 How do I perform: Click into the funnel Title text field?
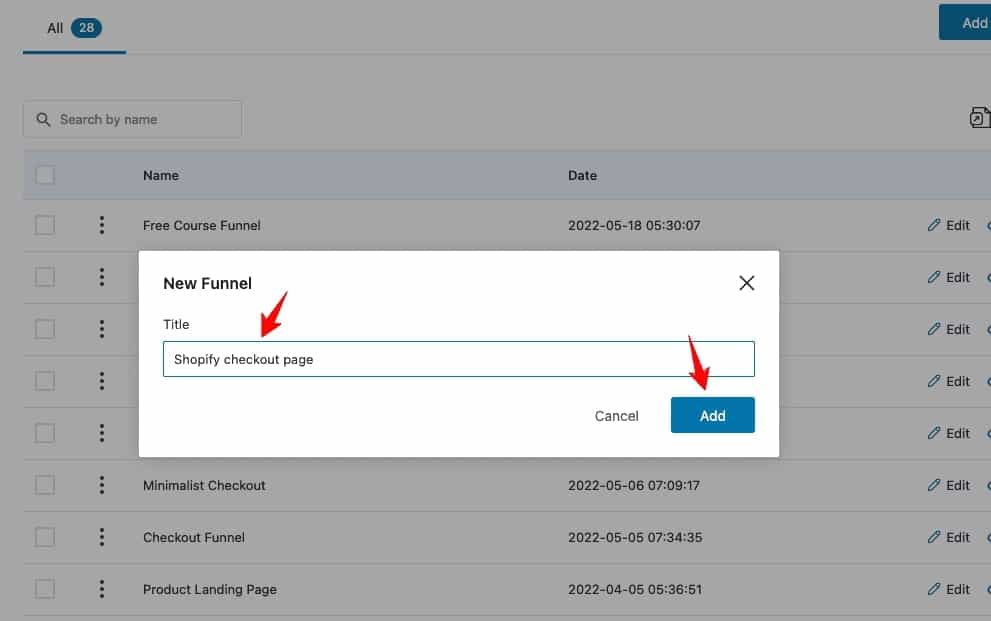point(458,359)
